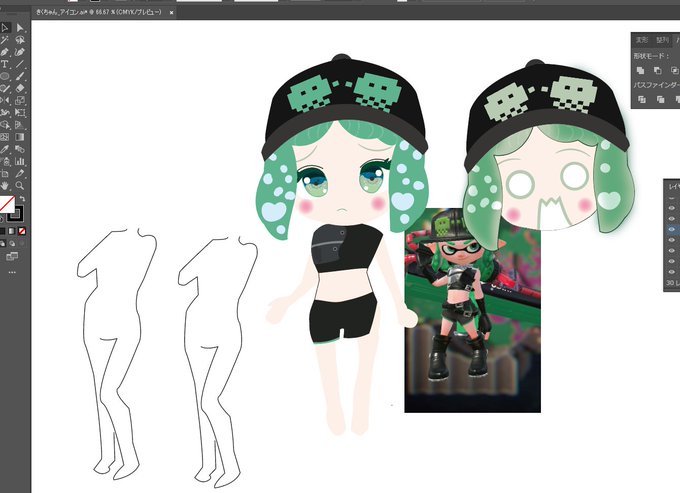Select the Paintbrush tool

pos(20,76)
